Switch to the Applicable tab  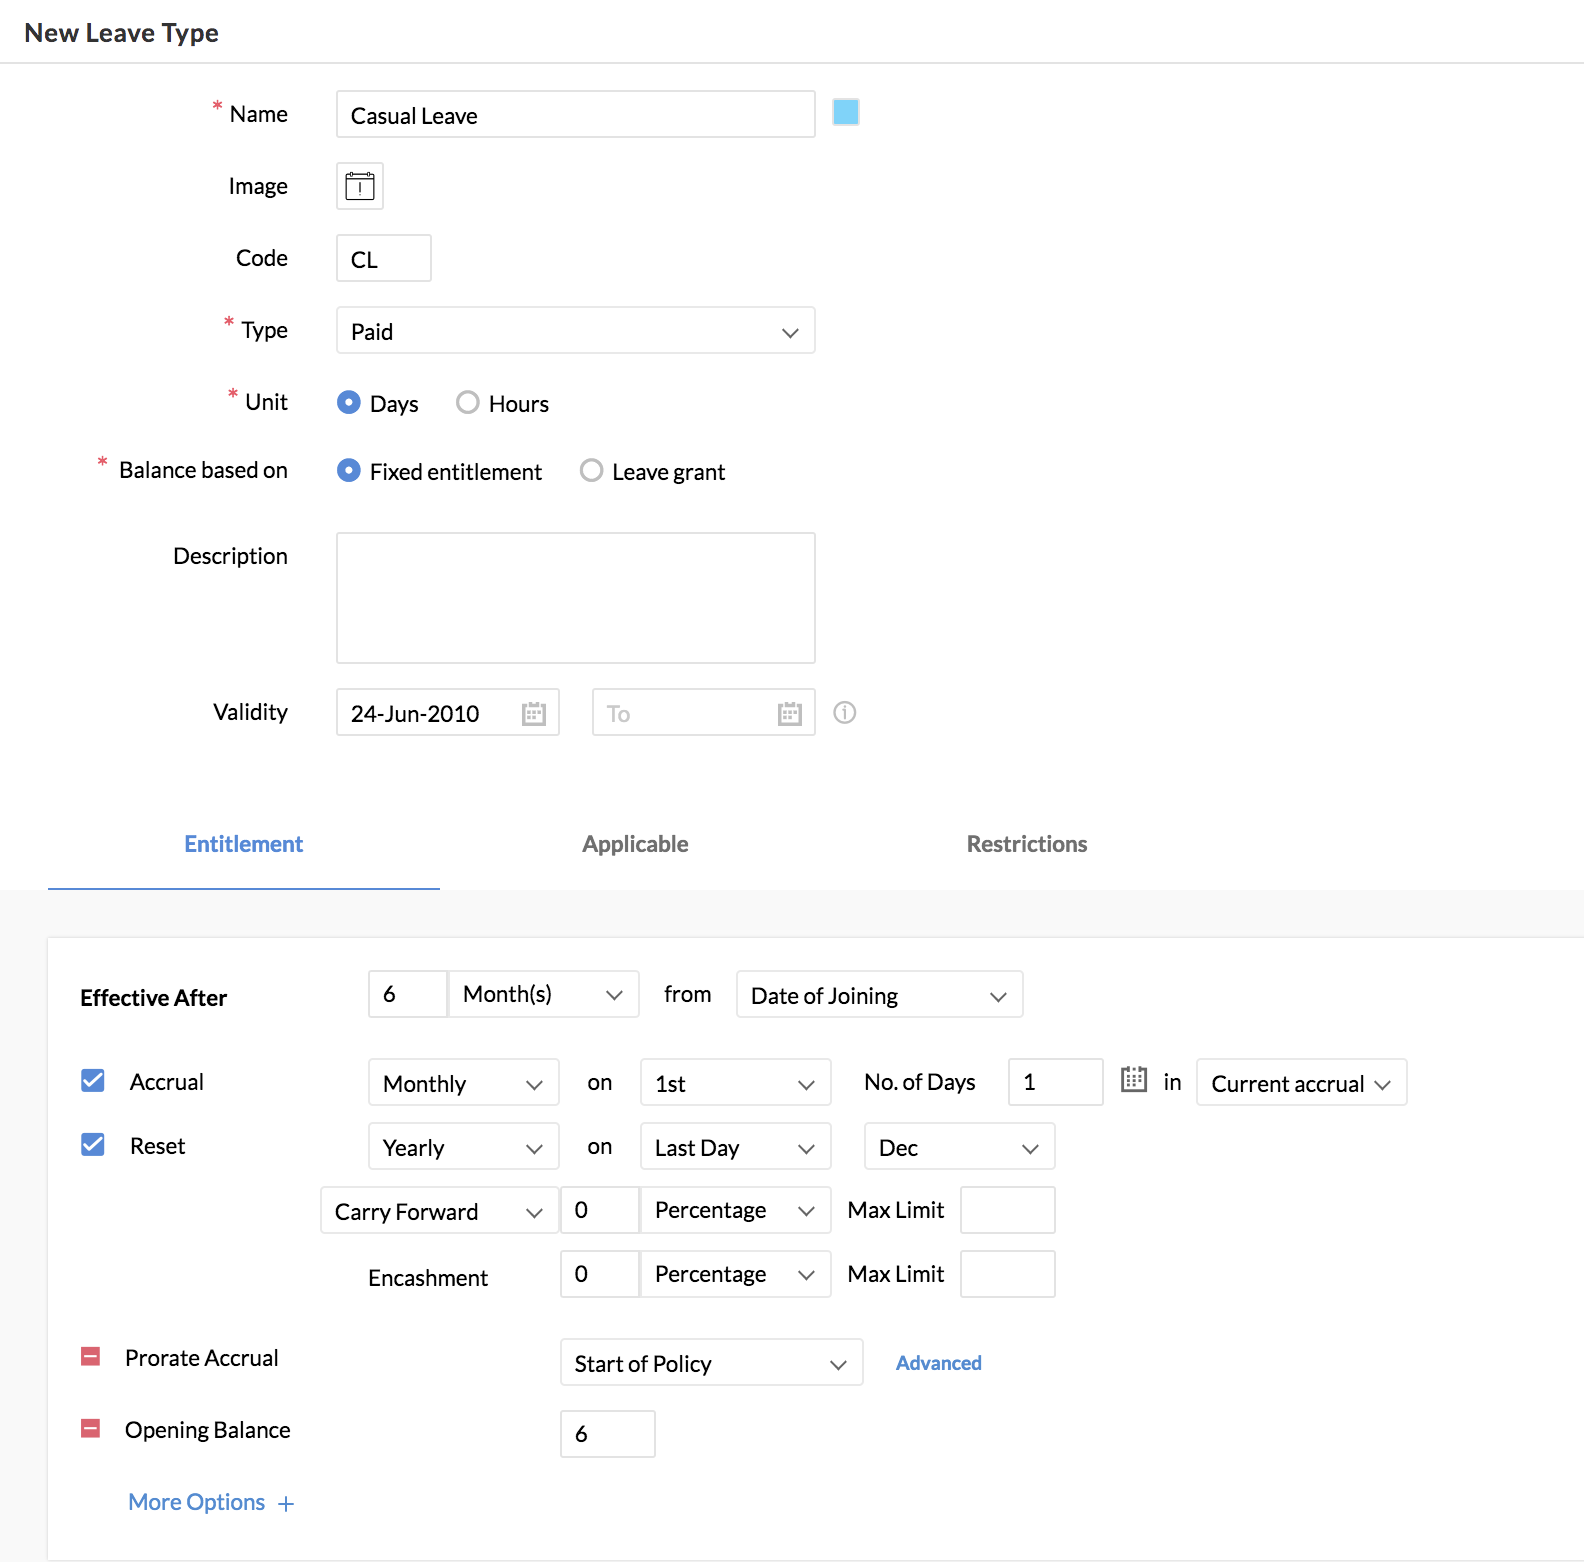point(635,844)
